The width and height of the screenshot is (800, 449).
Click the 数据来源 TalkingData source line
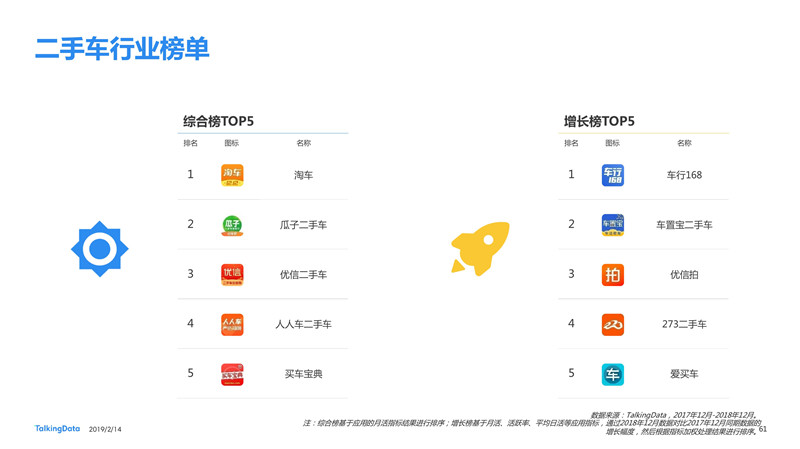coord(675,415)
